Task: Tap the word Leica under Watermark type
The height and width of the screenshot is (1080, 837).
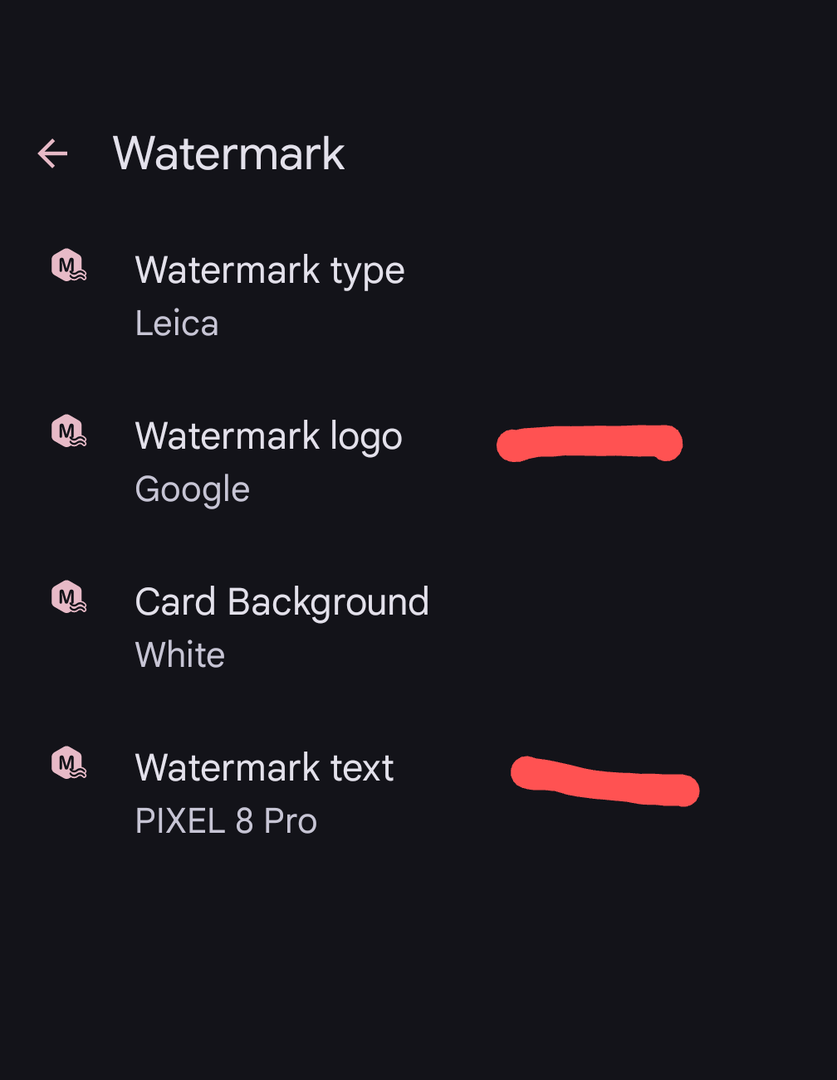Action: [177, 323]
